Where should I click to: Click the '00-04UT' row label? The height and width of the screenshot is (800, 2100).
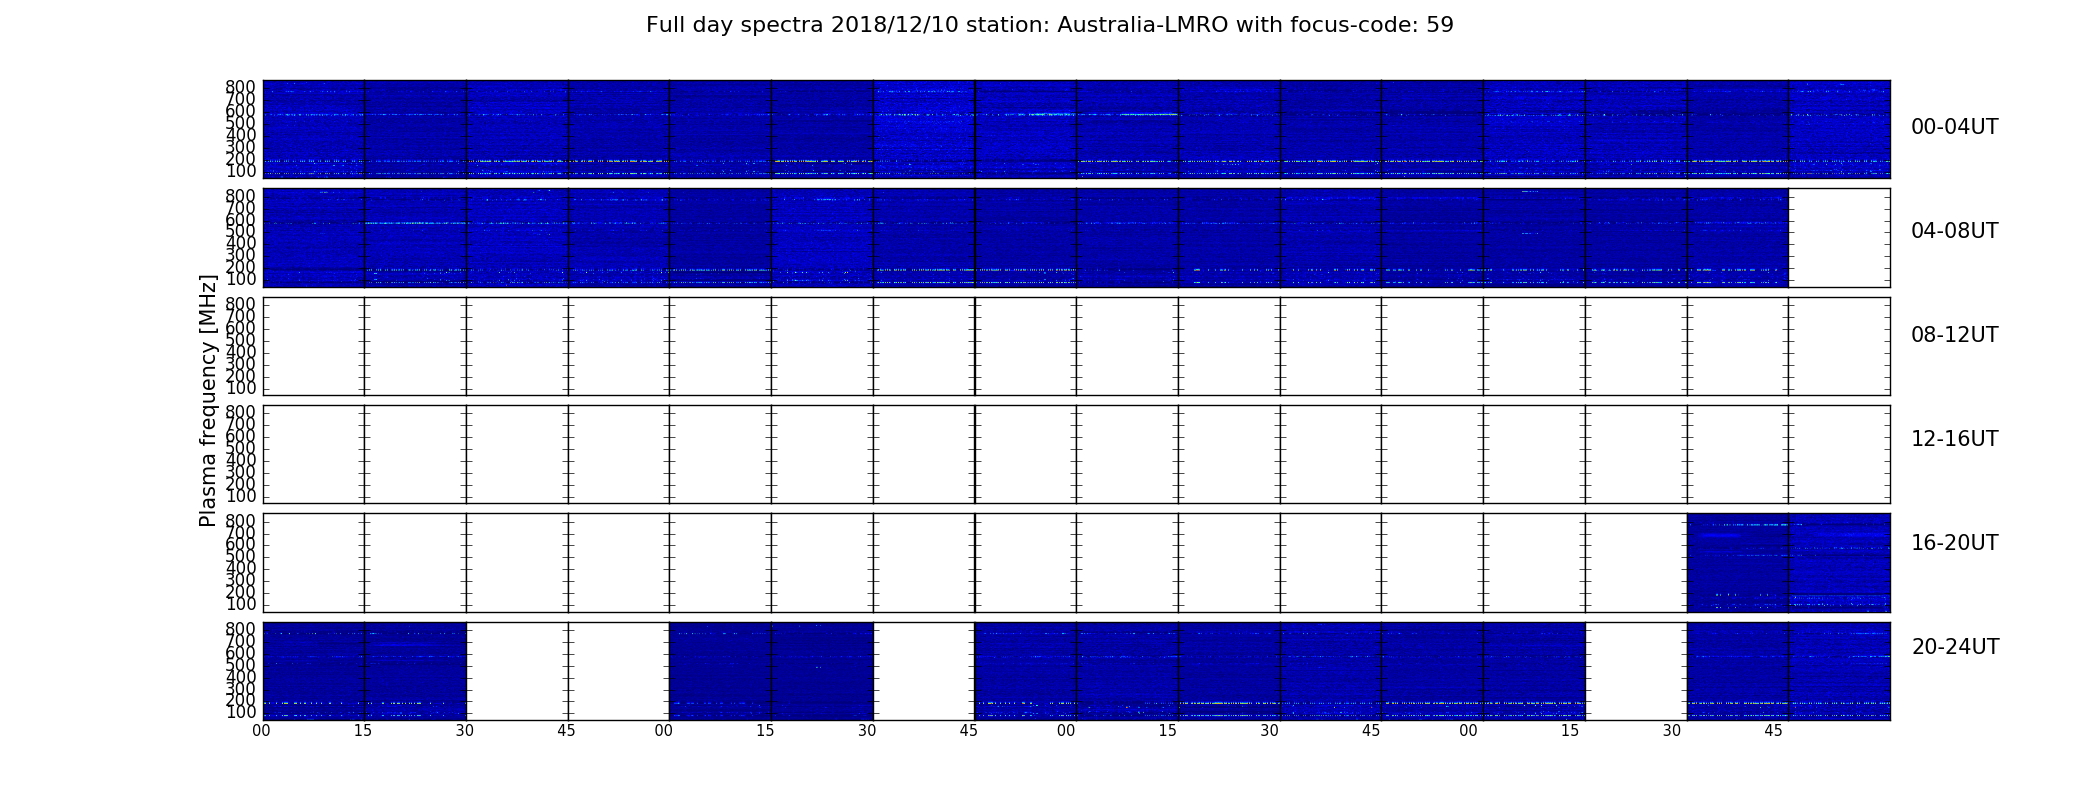(1955, 127)
